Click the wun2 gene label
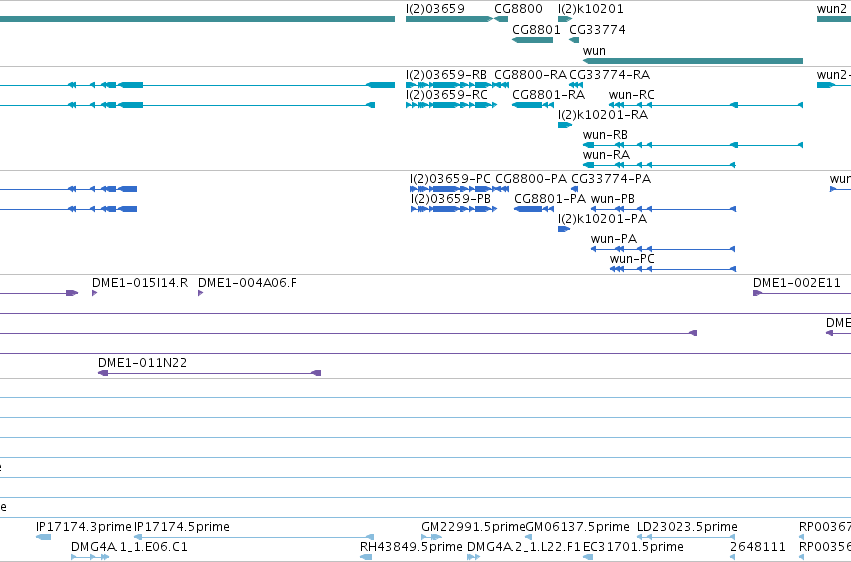This screenshot has width=851, height=562. click(x=831, y=9)
